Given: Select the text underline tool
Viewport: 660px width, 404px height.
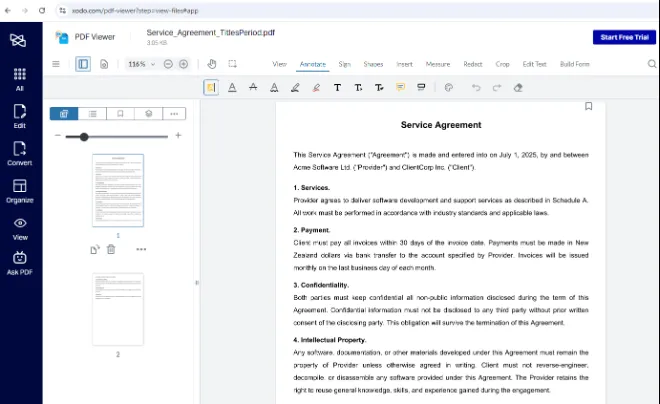Looking at the screenshot, I should point(232,88).
